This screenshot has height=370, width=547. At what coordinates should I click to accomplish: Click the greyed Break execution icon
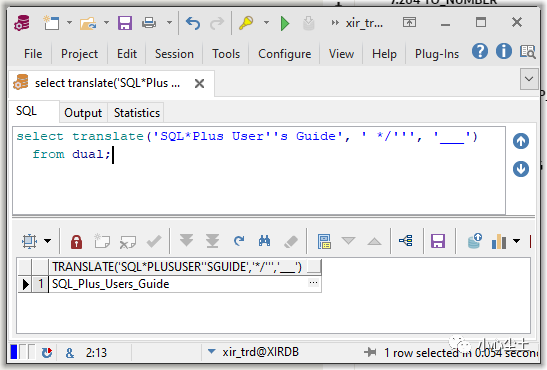(x=308, y=23)
